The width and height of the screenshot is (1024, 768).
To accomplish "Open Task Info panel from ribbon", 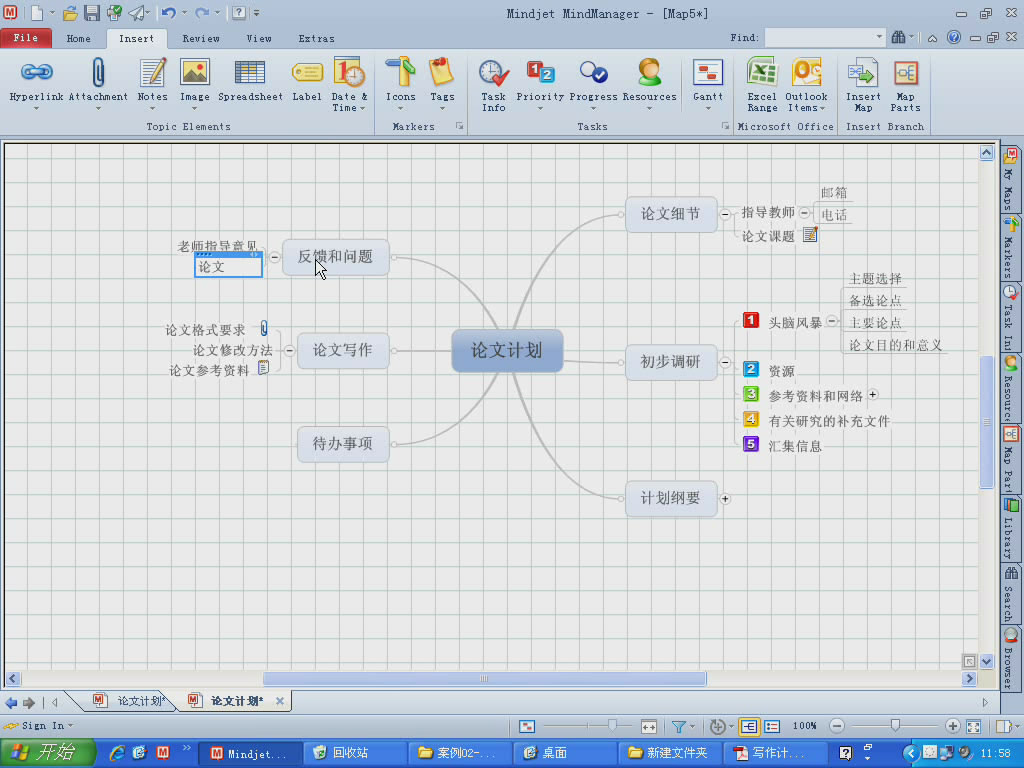I will 493,84.
